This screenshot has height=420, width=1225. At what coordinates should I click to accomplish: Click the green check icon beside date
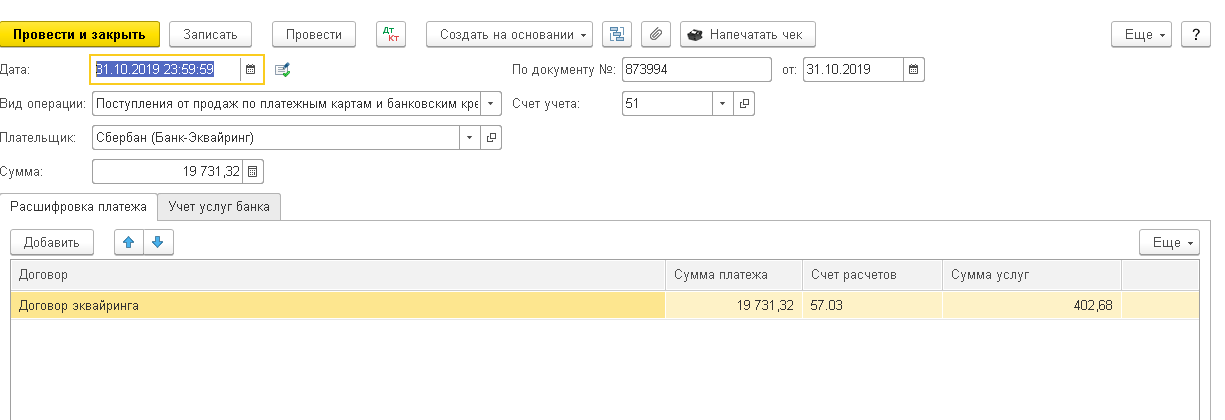pyautogui.click(x=283, y=70)
